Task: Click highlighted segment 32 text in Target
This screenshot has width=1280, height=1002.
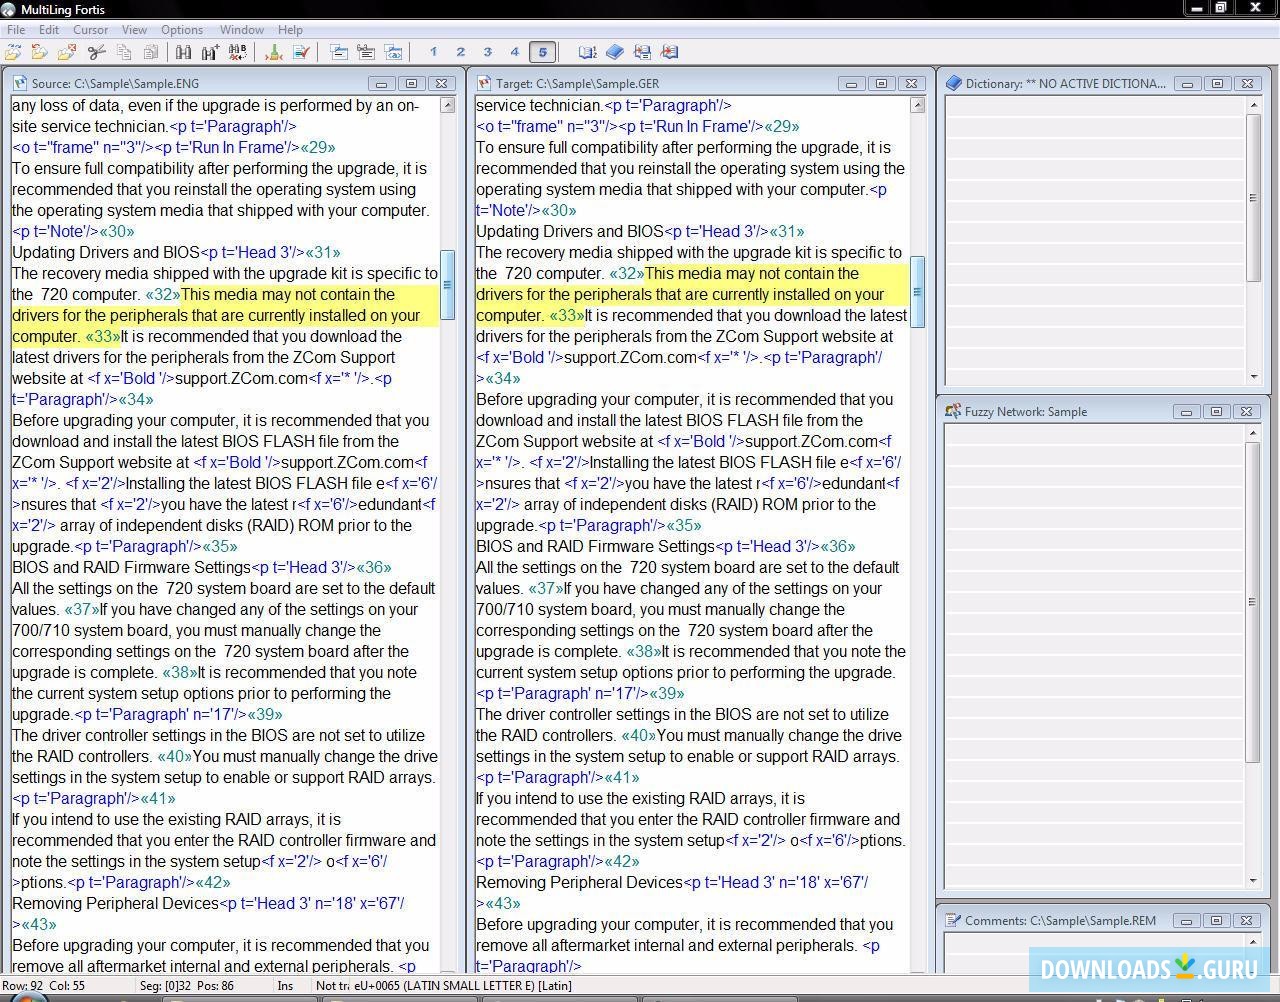Action: (750, 294)
